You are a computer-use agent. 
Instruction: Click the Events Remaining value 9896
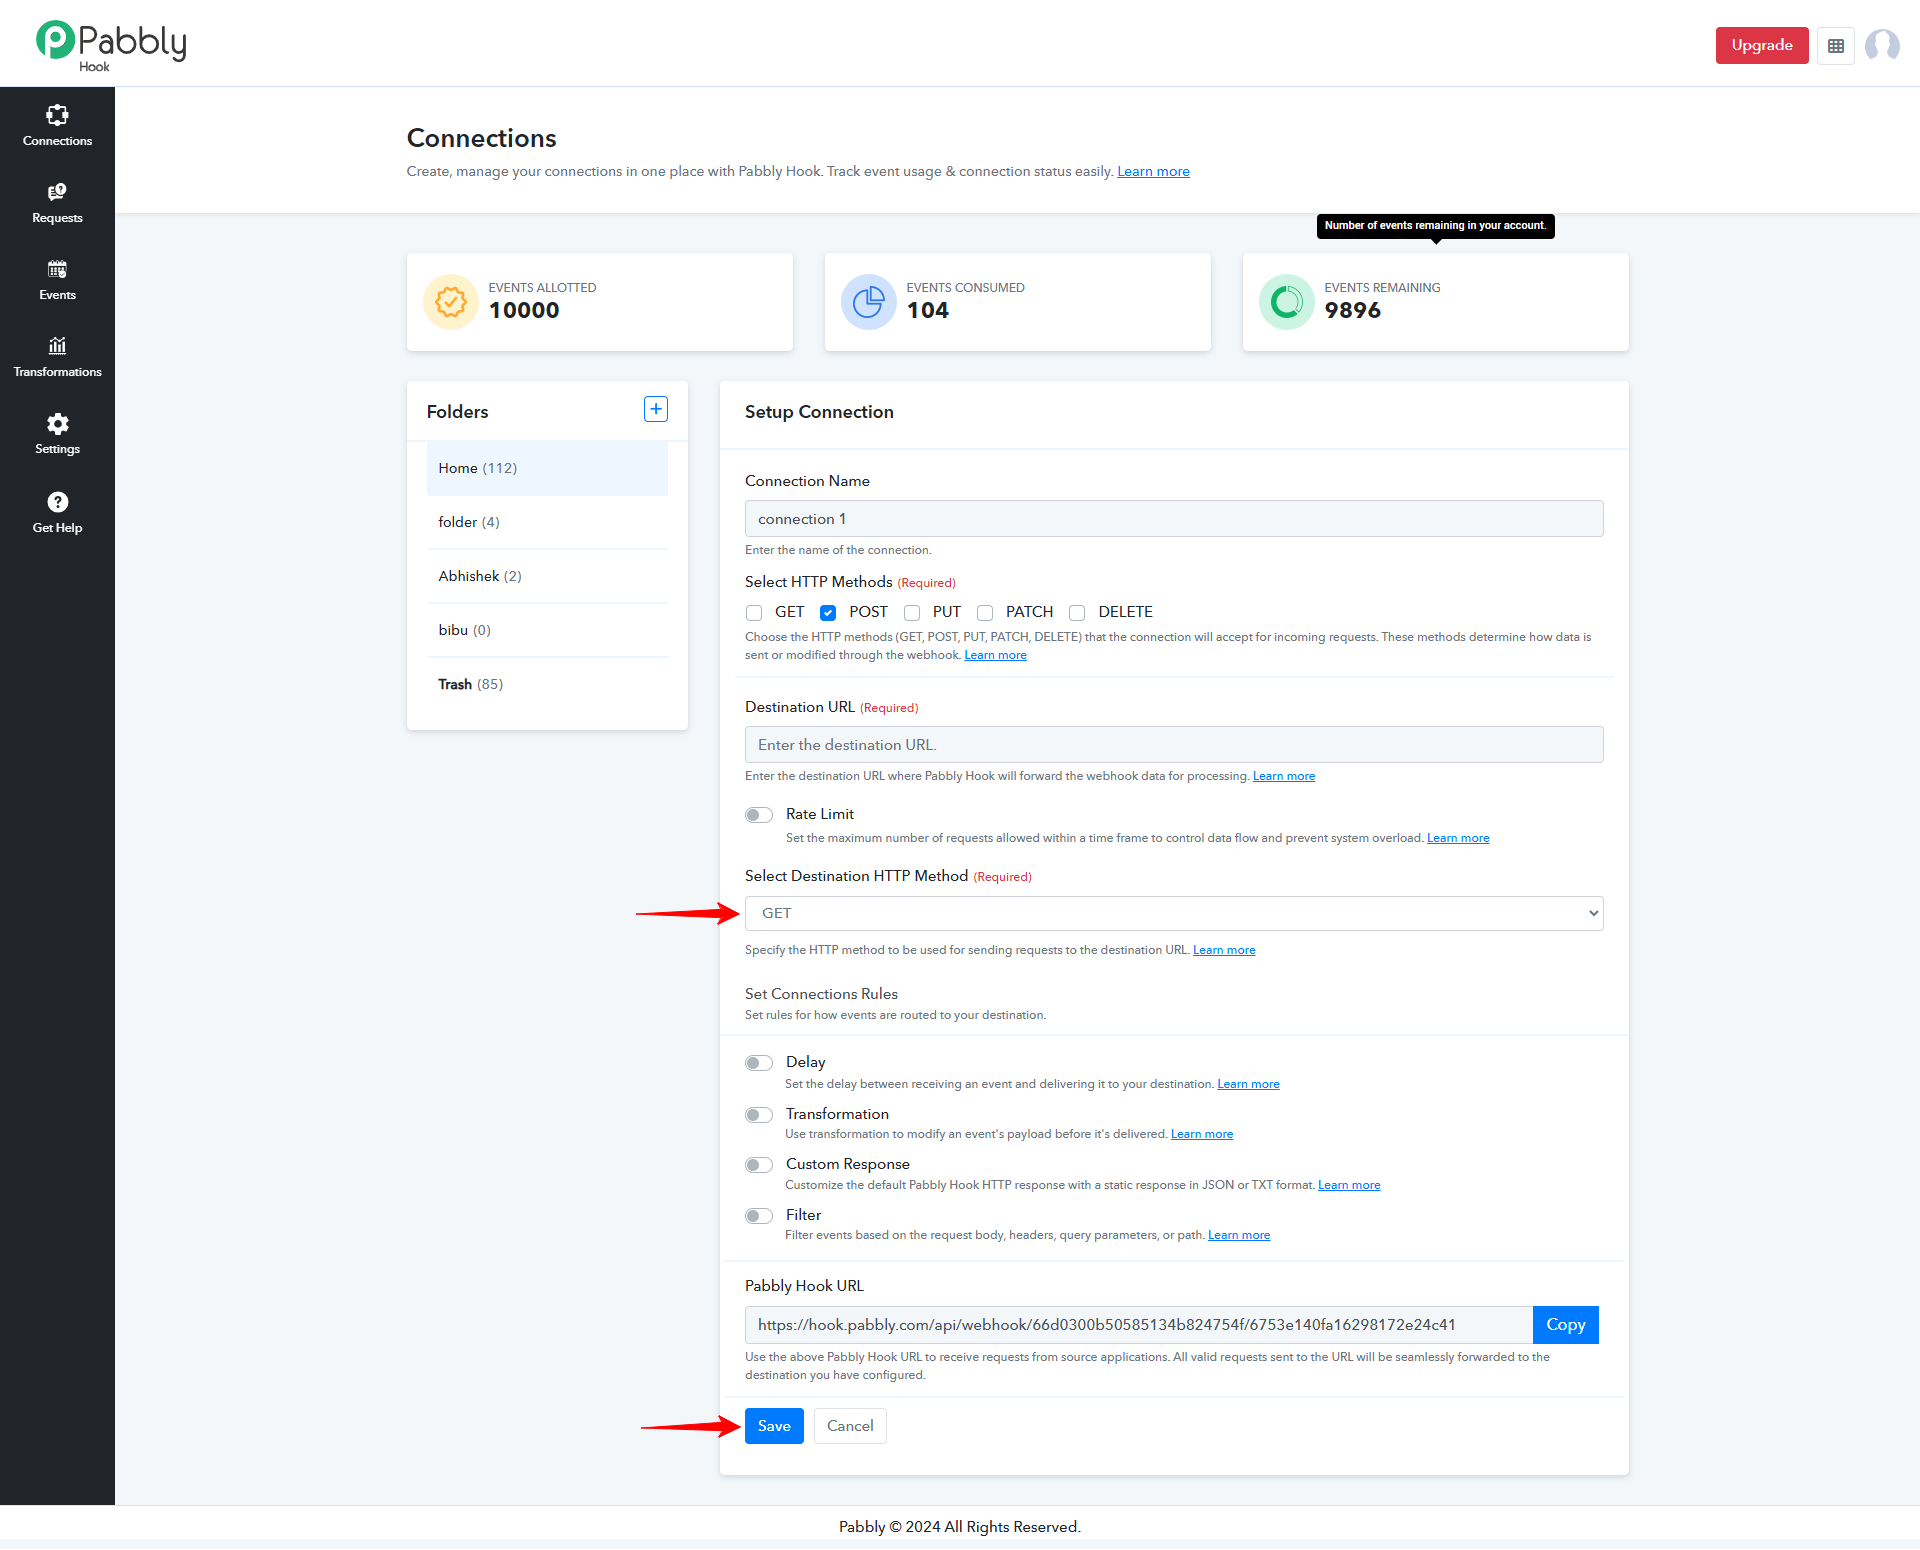1353,311
